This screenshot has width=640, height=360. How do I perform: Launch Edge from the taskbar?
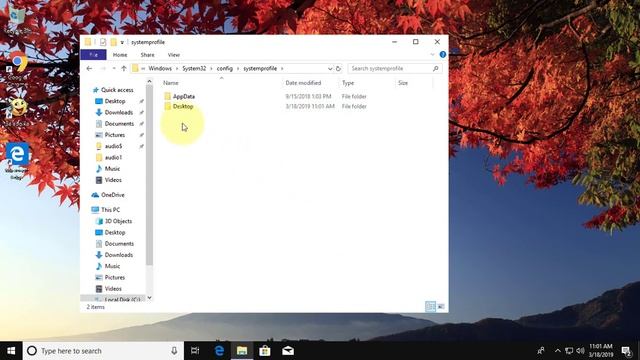[219, 351]
